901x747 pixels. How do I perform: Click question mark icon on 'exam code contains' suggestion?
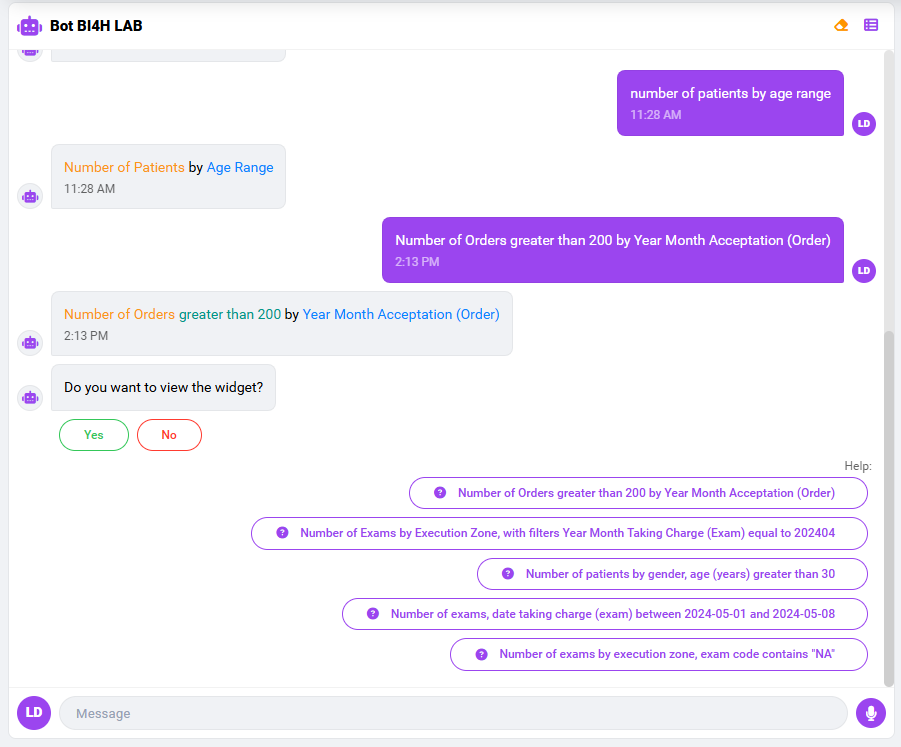(481, 654)
